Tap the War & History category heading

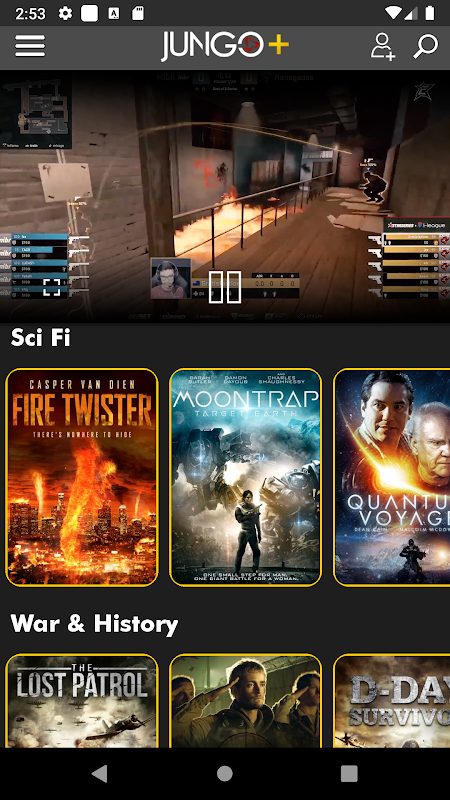tap(94, 623)
